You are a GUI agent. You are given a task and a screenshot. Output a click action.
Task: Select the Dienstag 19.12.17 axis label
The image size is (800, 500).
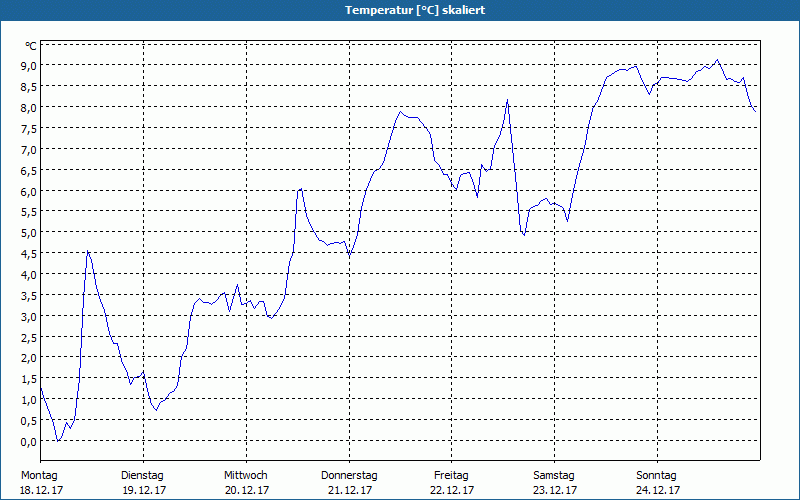(x=143, y=483)
